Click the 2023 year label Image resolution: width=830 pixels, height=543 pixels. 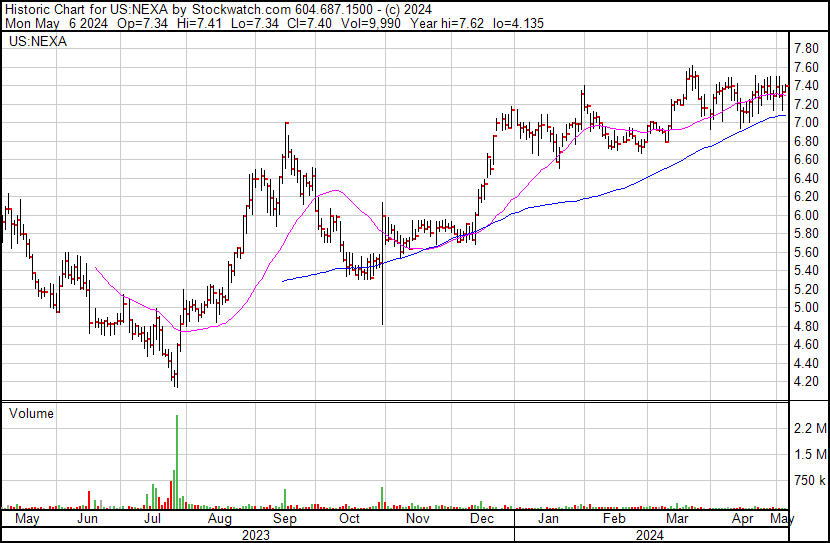coord(256,535)
